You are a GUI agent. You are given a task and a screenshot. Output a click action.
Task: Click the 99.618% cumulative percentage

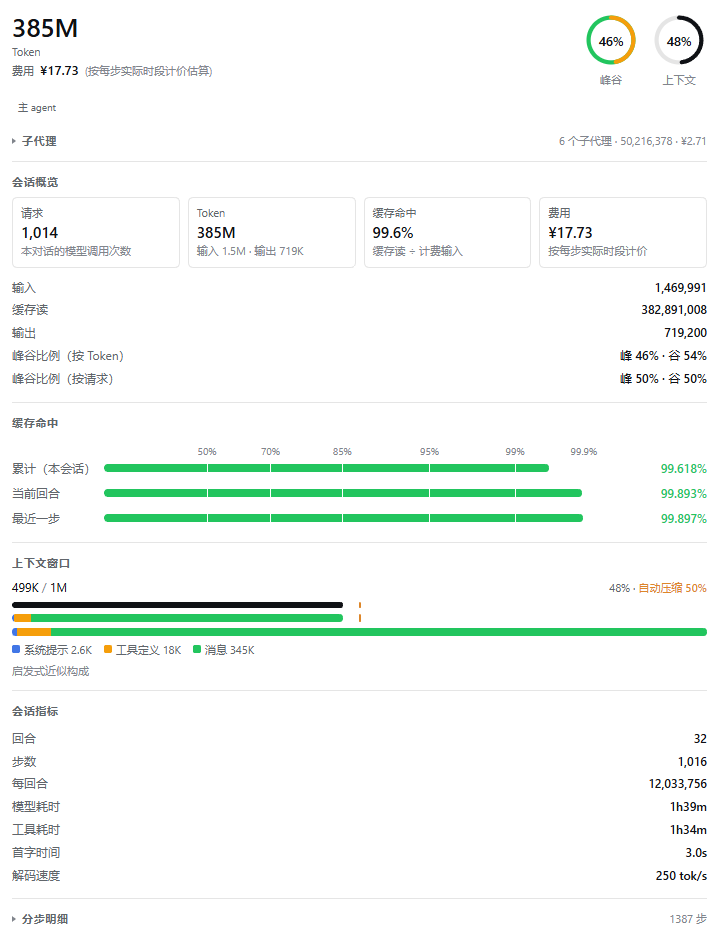point(684,468)
